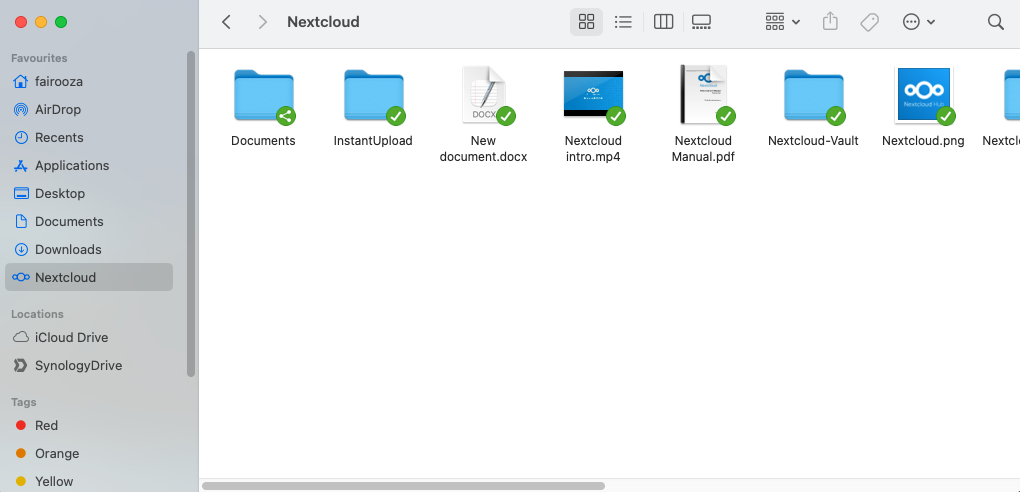Open SynologyDrive location
This screenshot has height=492, width=1020.
89,366
